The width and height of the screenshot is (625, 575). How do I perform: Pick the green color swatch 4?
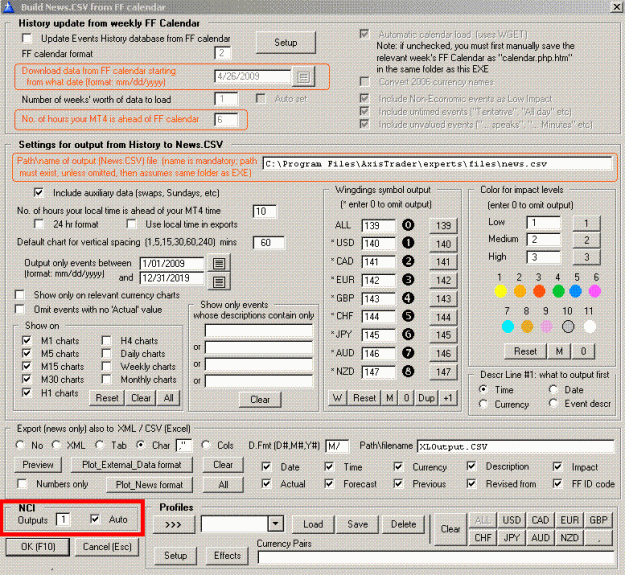(x=558, y=291)
